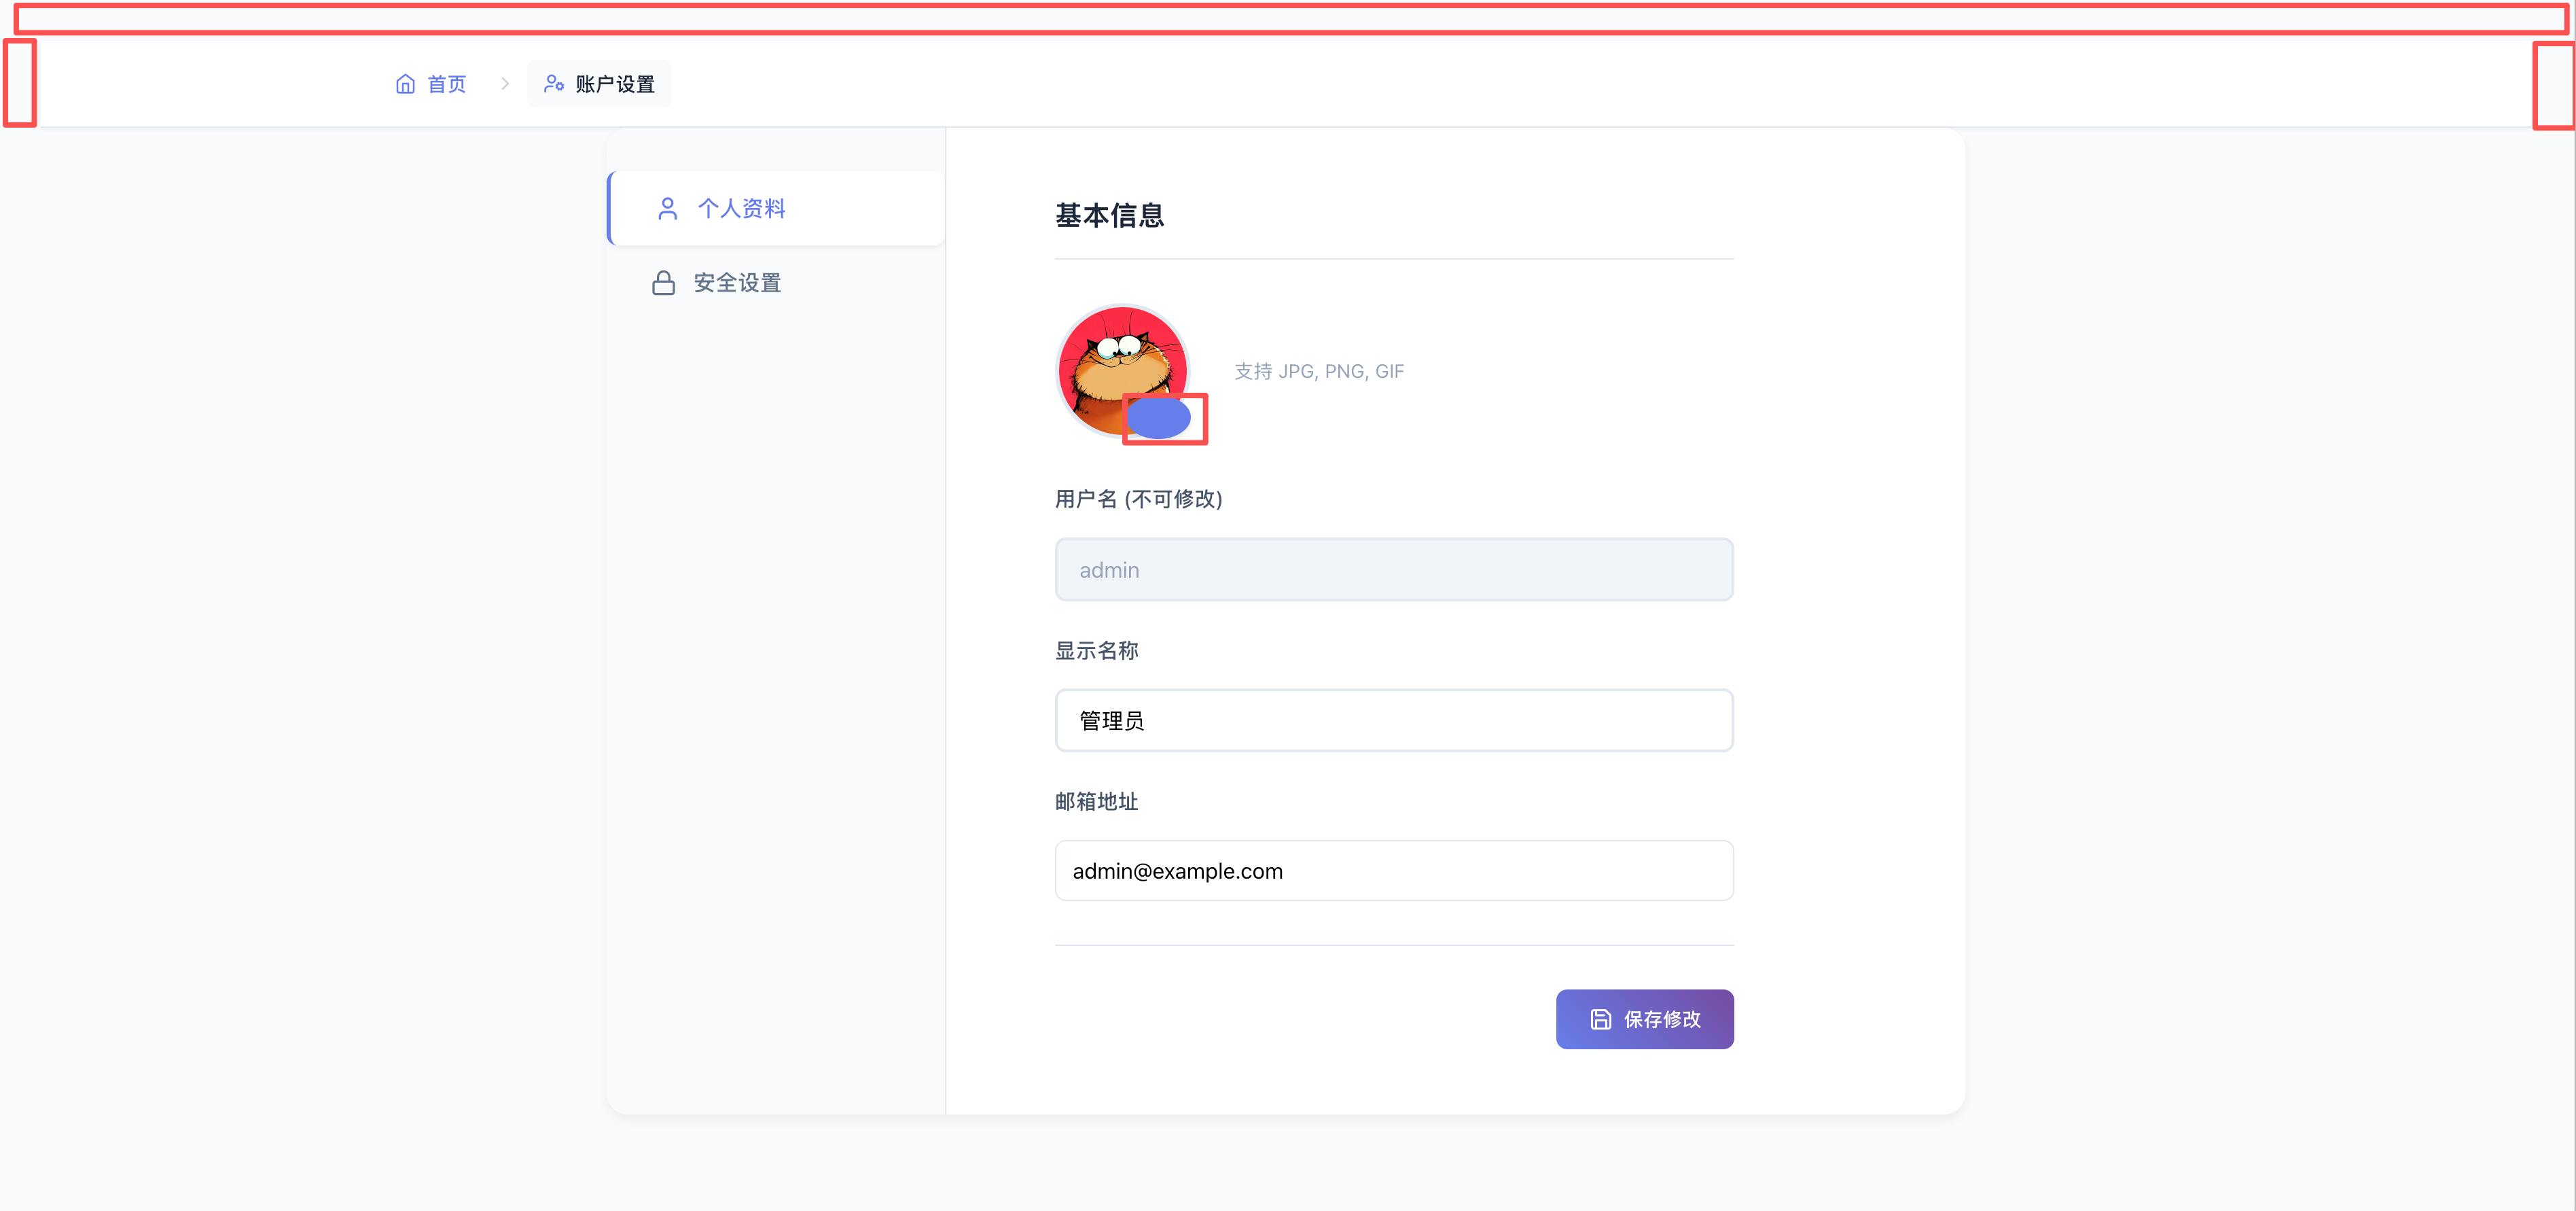2576x1211 pixels.
Task: Click the breadcrumb chevron separator
Action: tap(505, 84)
